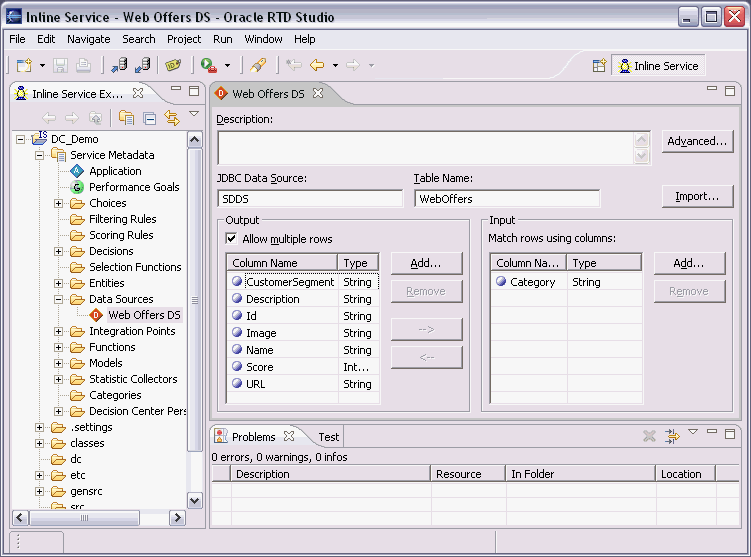Maximize the Problems view pane
Viewport: 751px width, 557px height.
(730, 434)
